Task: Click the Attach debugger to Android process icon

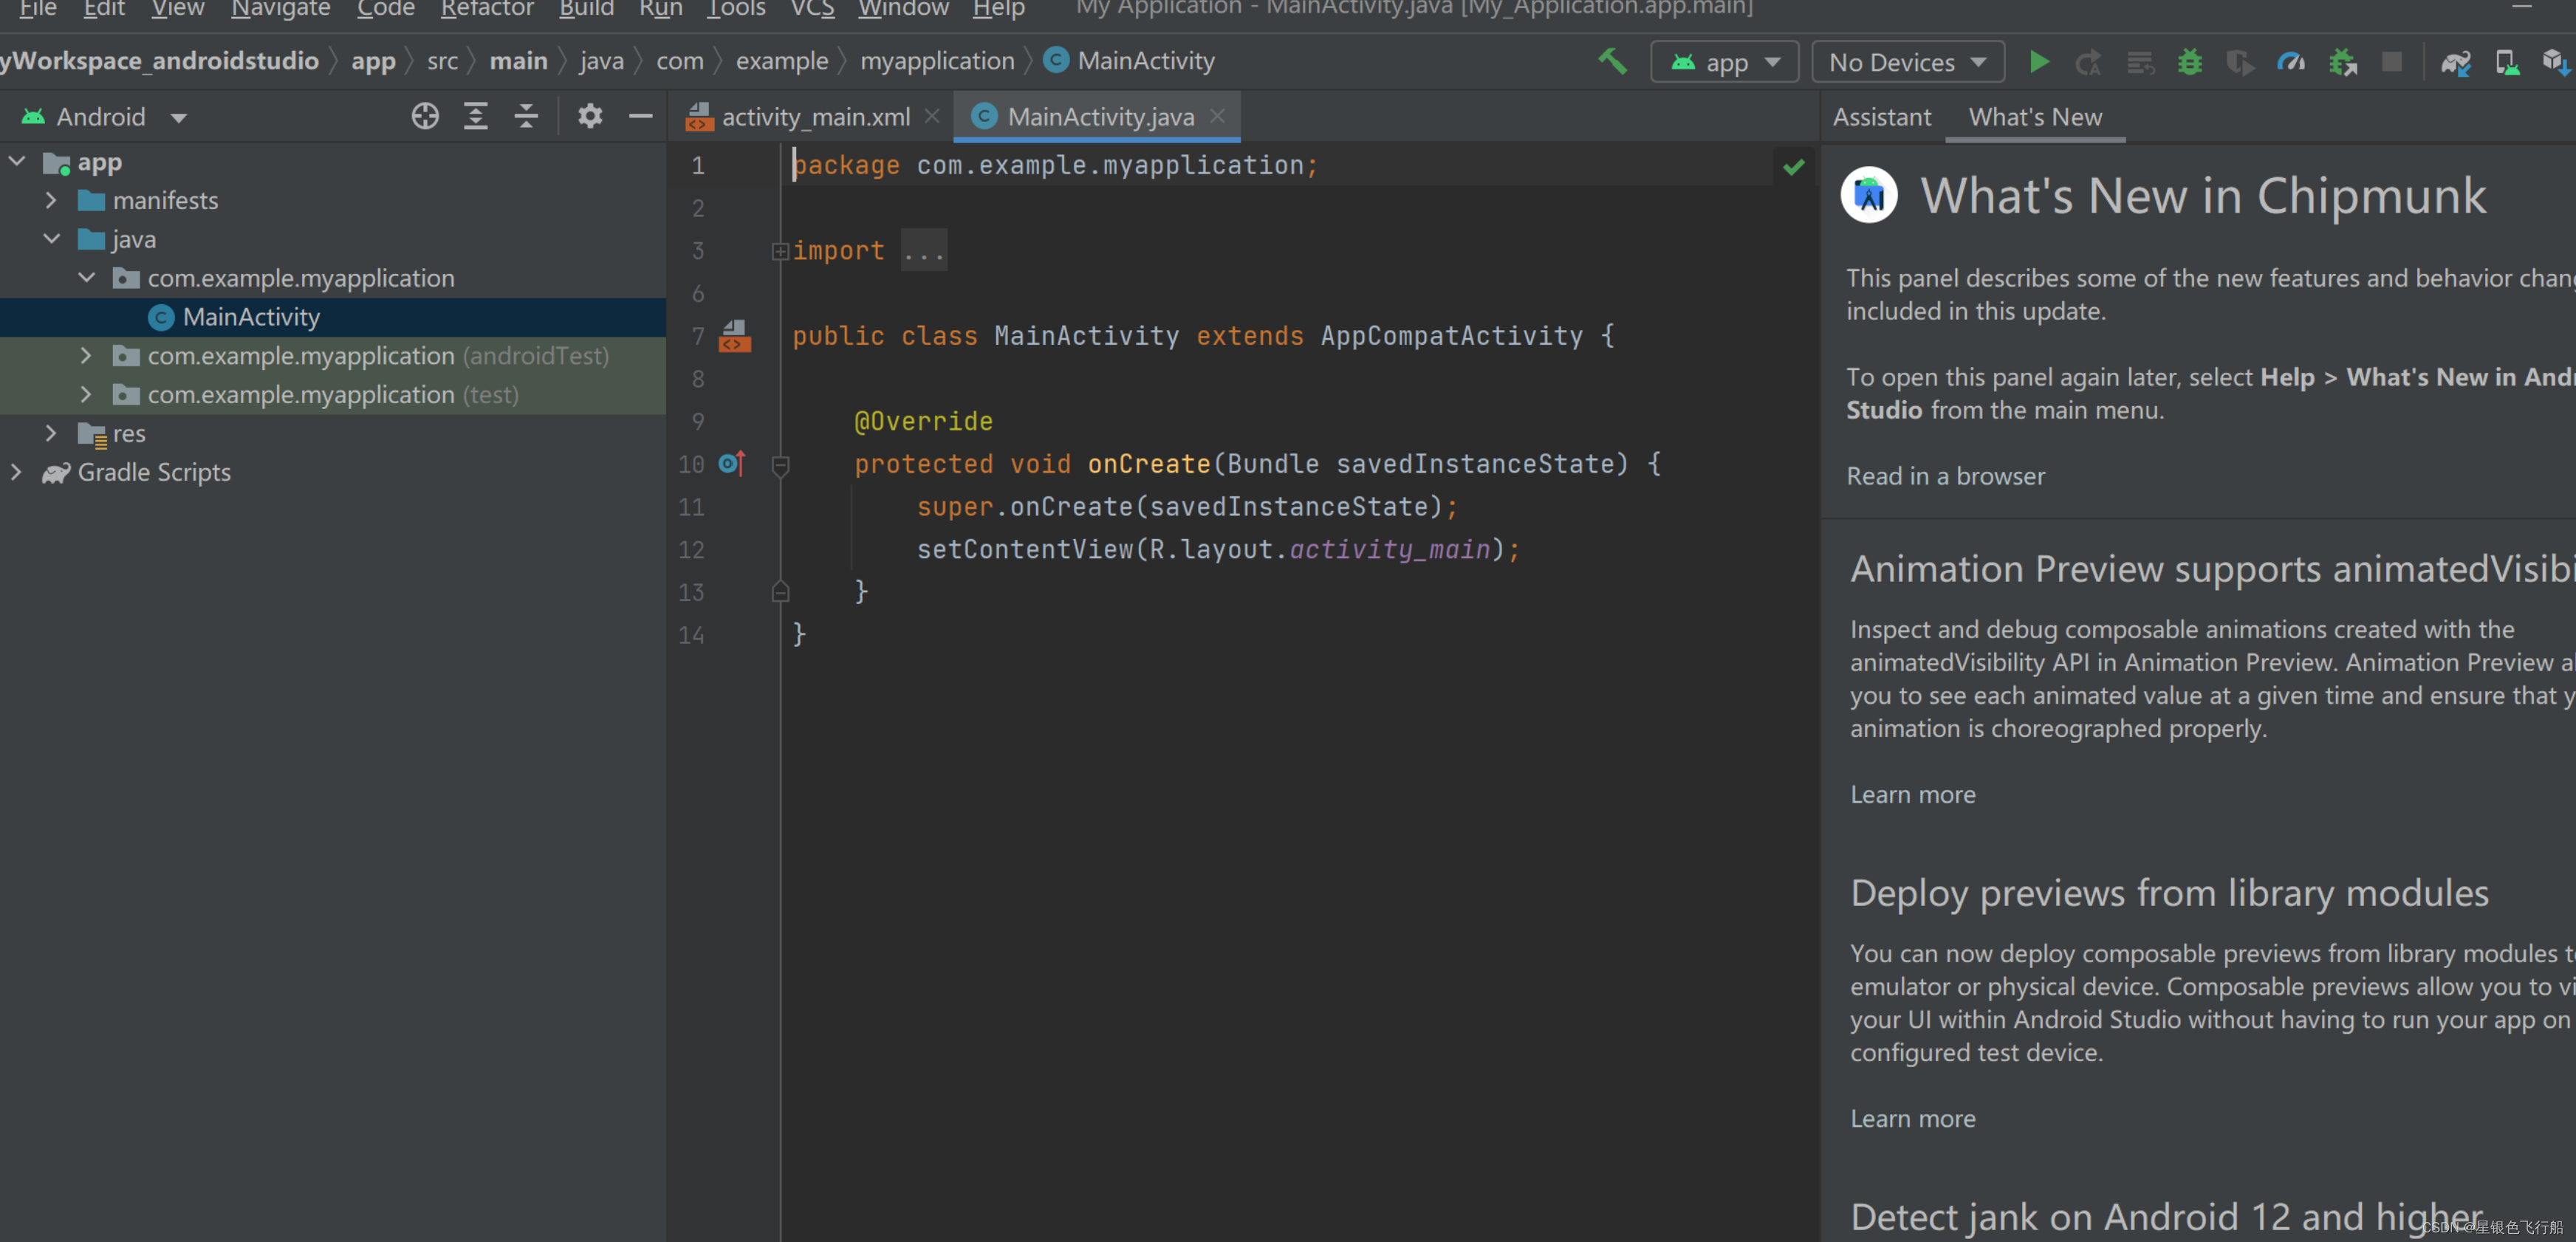Action: point(2341,64)
